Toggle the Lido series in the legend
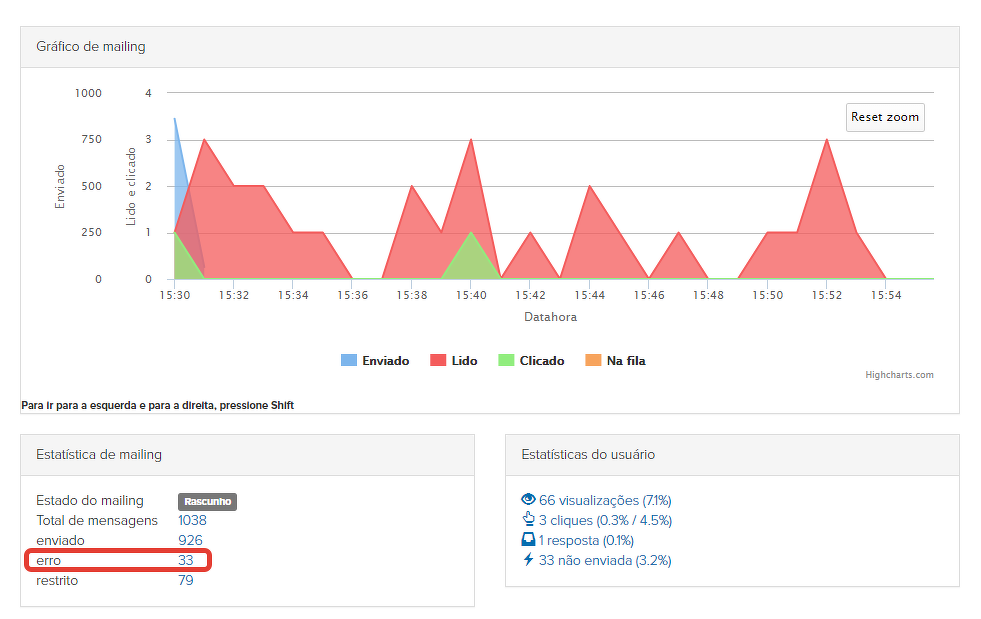 464,361
